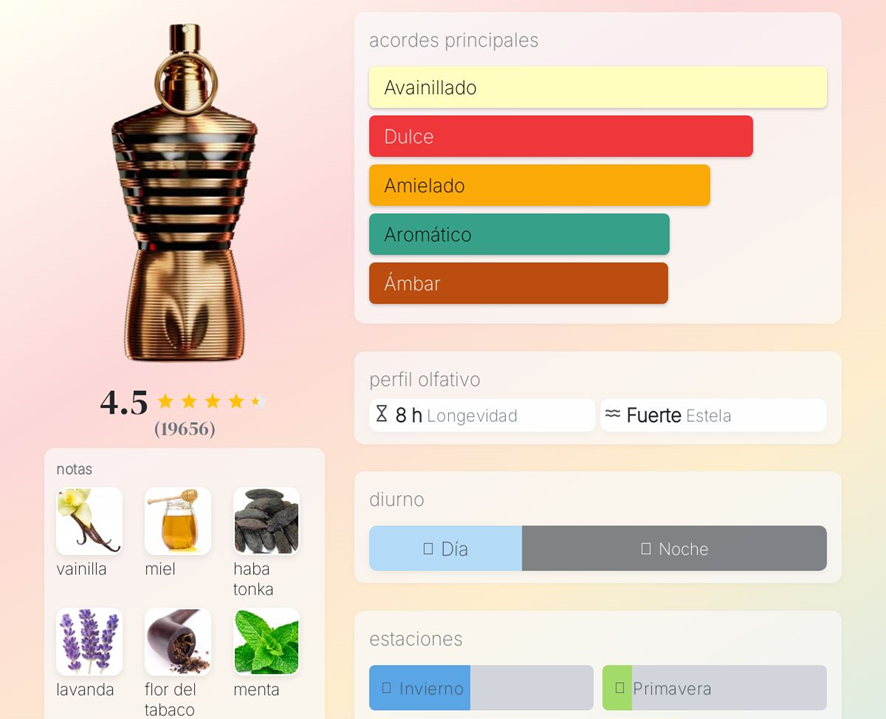
Task: Select the Primavera season bar
Action: click(714, 688)
